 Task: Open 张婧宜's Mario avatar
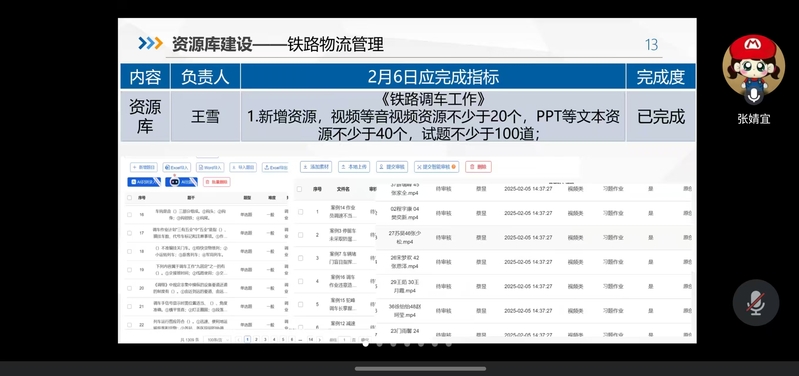pos(754,64)
